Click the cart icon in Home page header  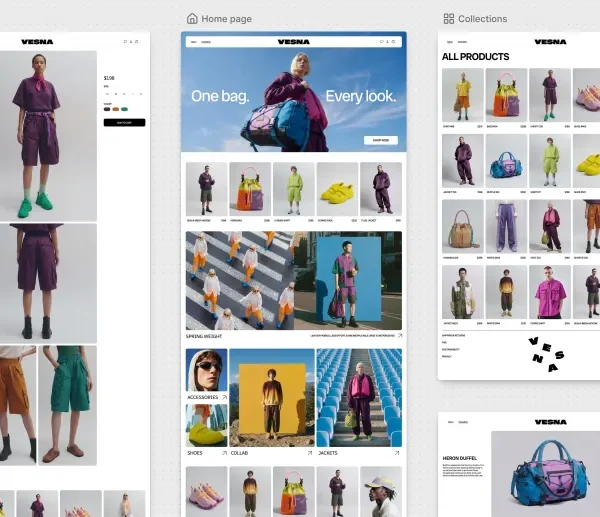click(393, 42)
